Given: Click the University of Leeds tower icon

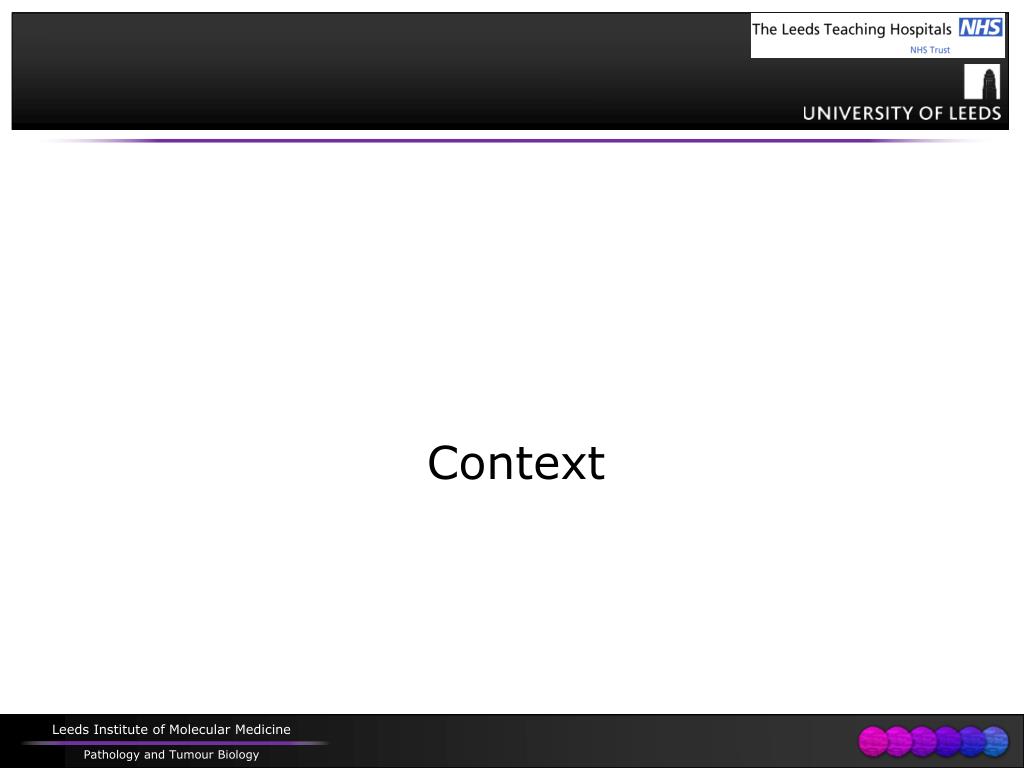Looking at the screenshot, I should (982, 82).
